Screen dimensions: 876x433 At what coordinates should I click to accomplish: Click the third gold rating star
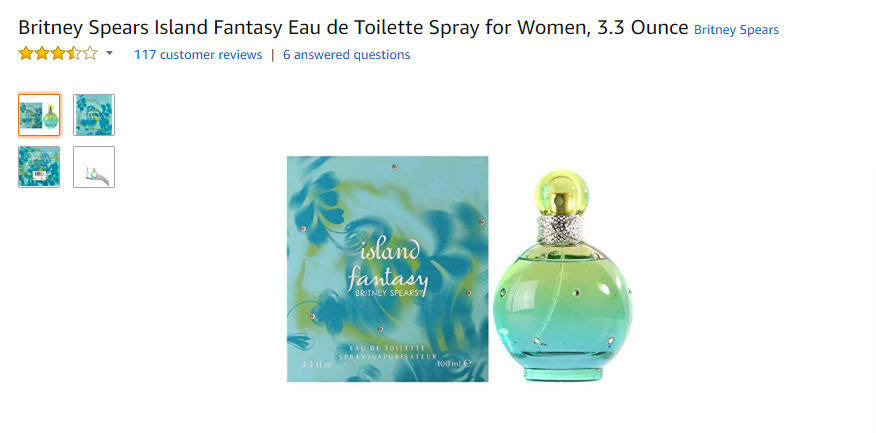click(x=58, y=54)
